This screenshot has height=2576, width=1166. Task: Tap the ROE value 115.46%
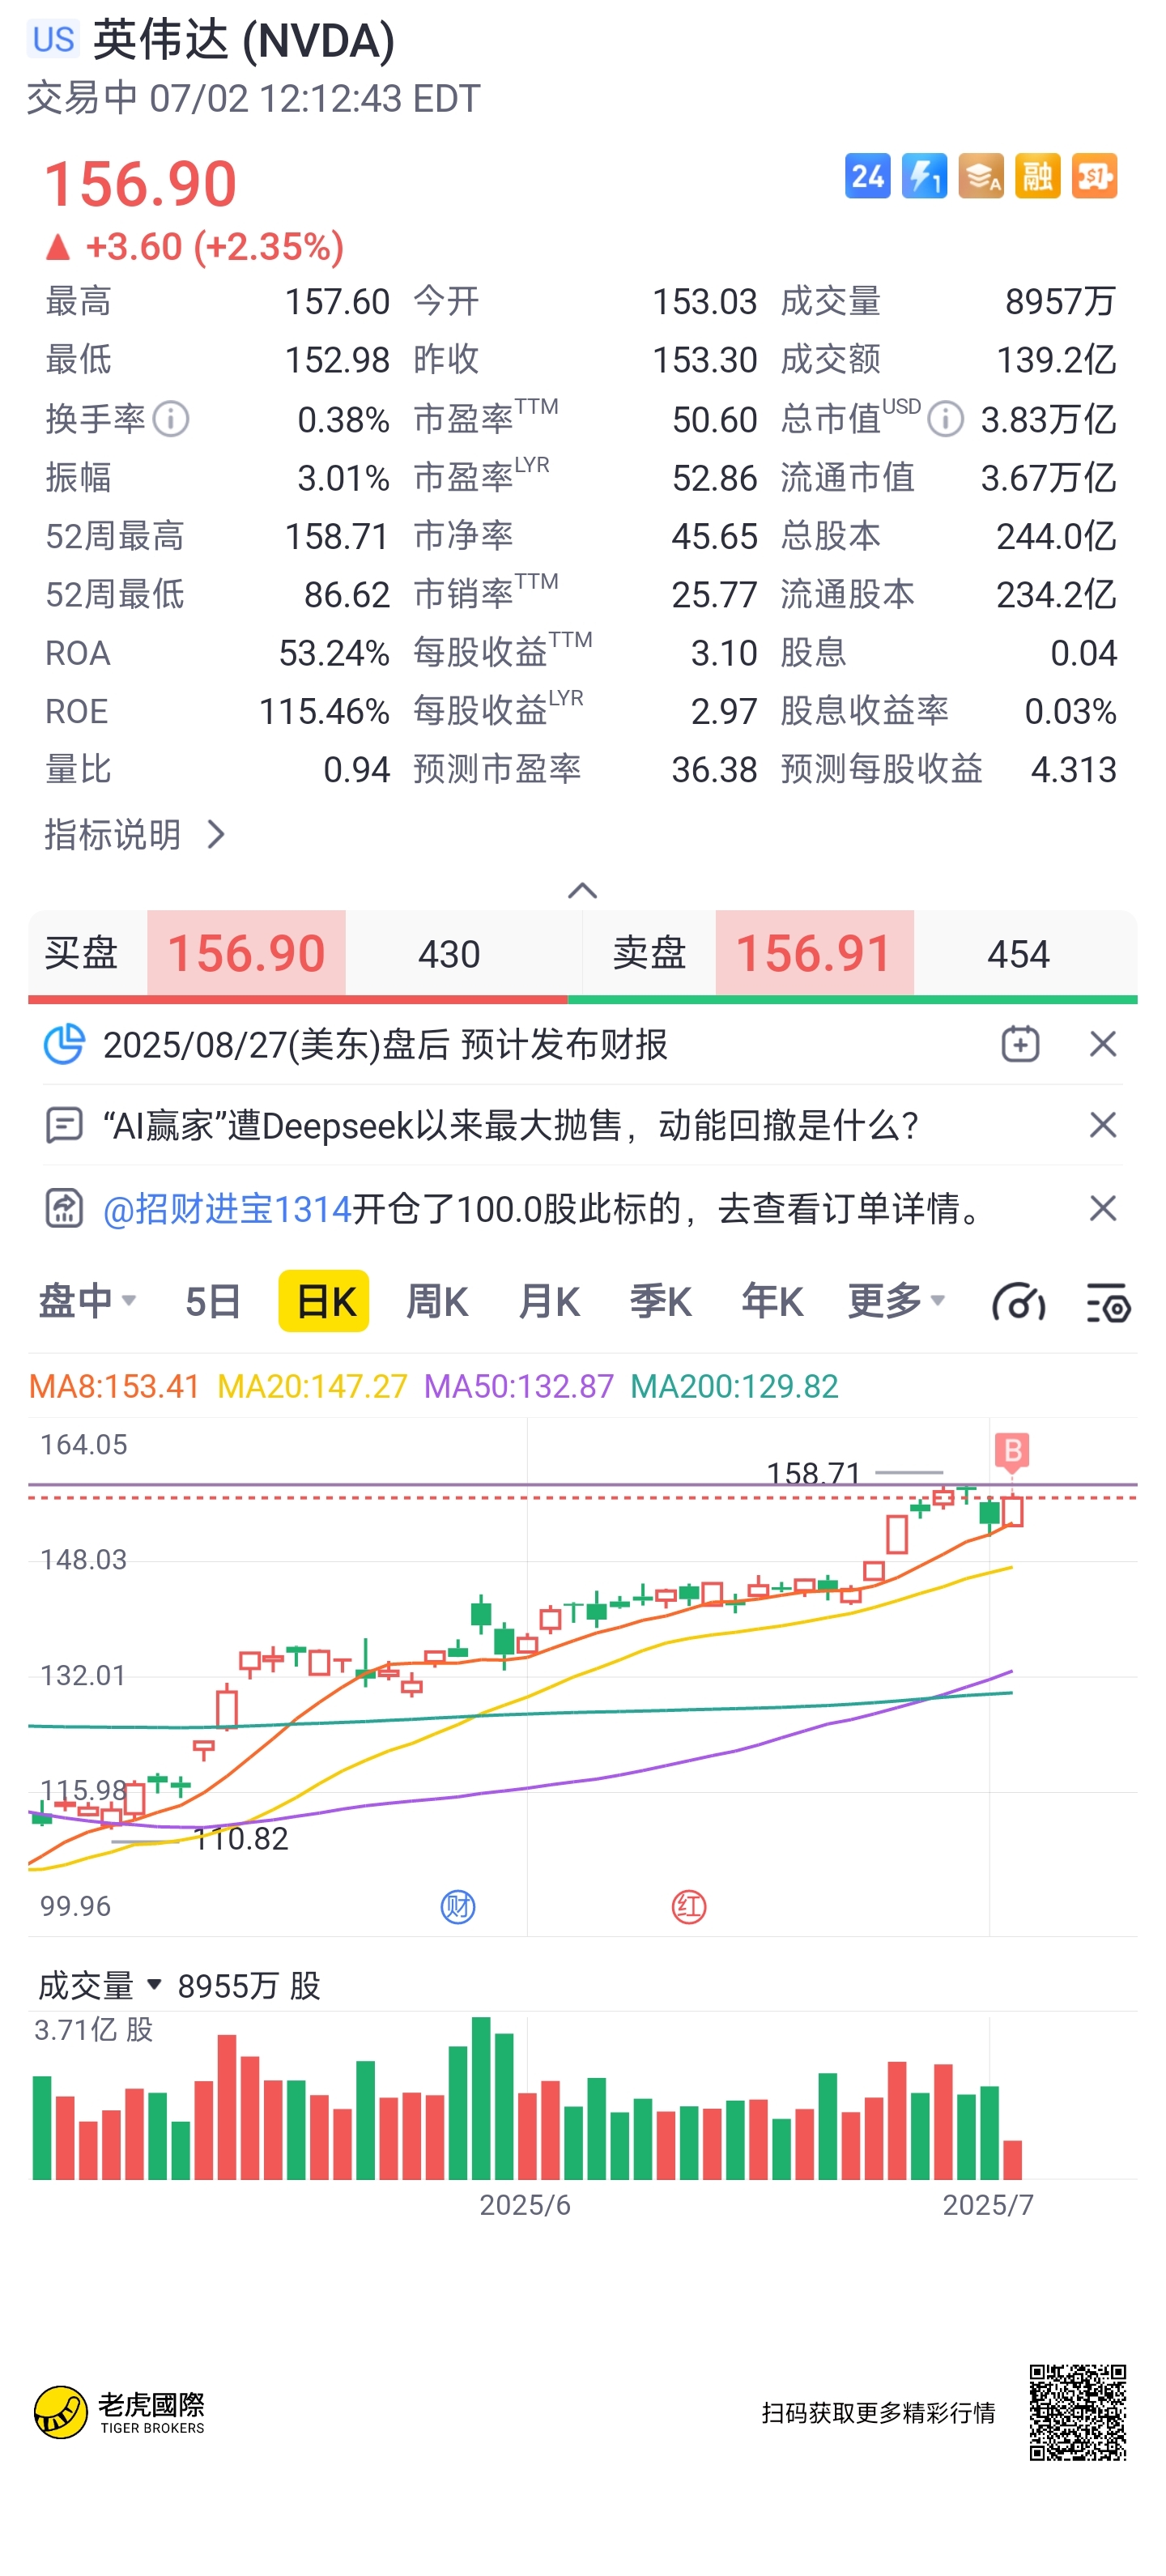(x=324, y=711)
